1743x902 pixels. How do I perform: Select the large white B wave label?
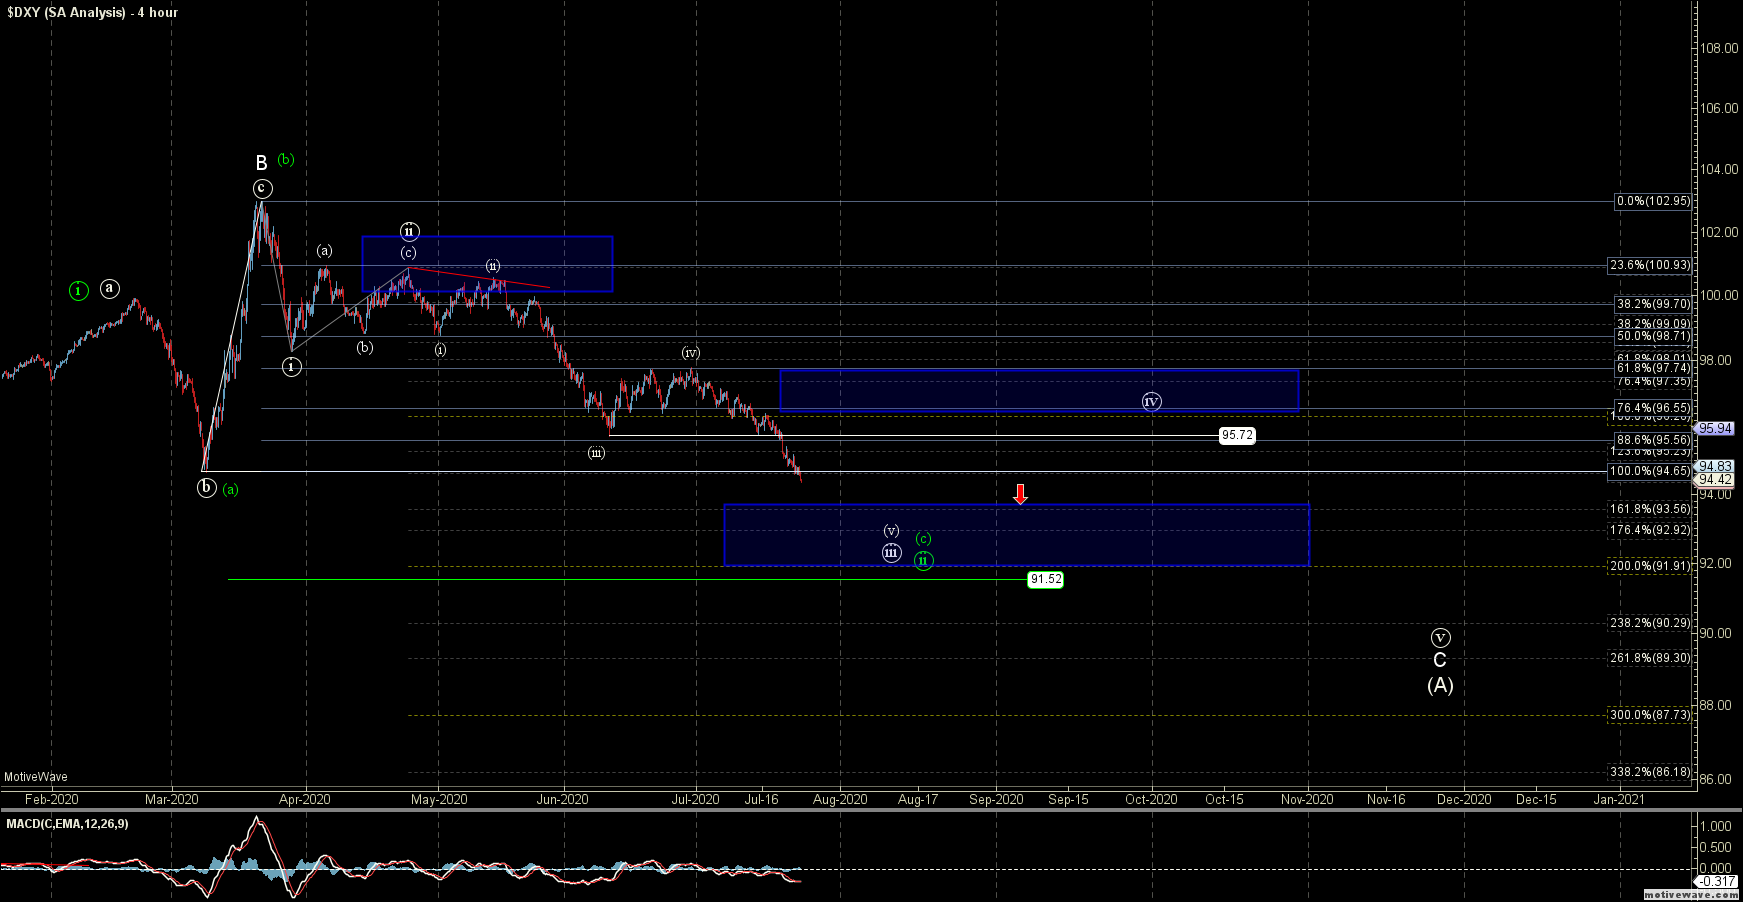coord(261,163)
